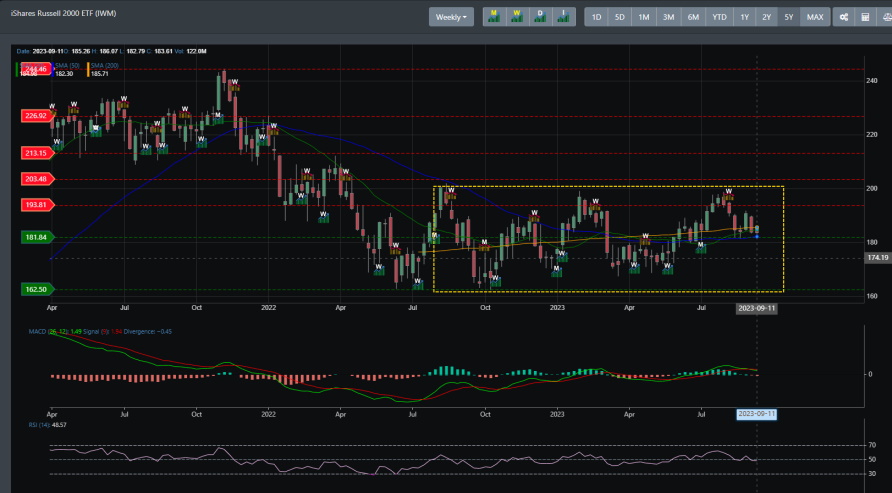Click the W sell signal near February 2023 high
The height and width of the screenshot is (493, 892).
pos(596,204)
